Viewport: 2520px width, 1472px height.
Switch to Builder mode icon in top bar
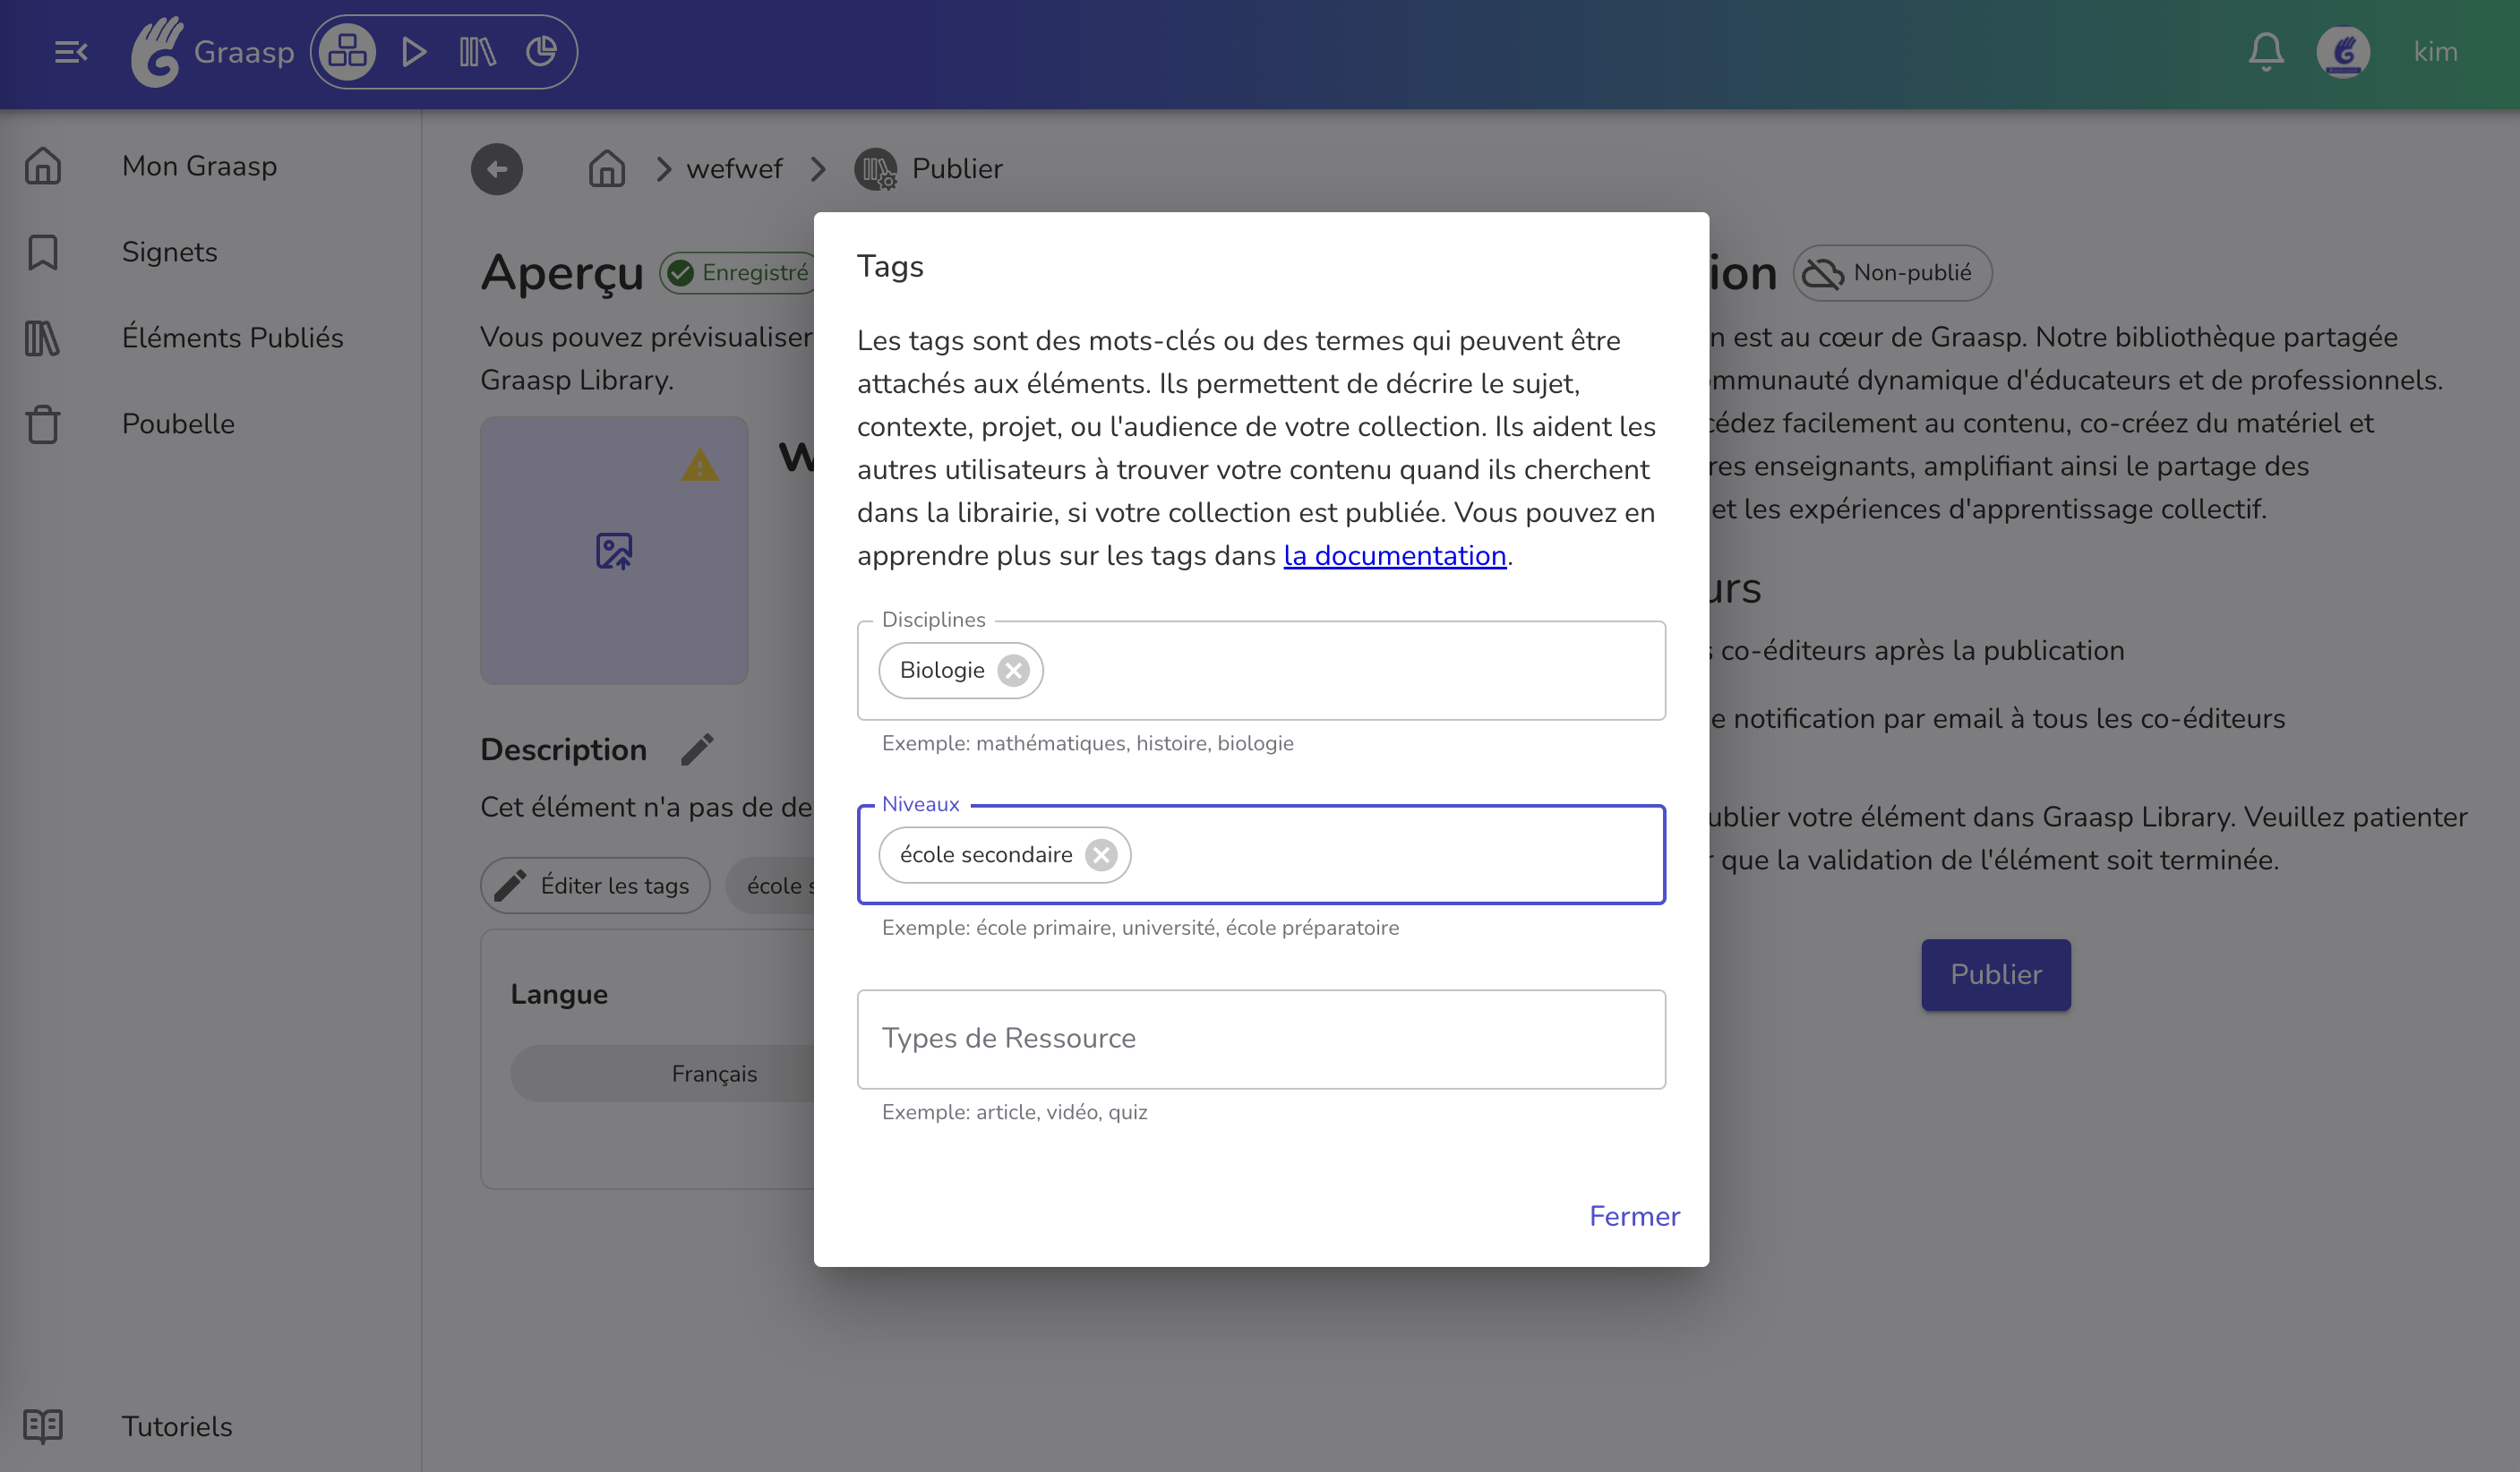click(346, 51)
